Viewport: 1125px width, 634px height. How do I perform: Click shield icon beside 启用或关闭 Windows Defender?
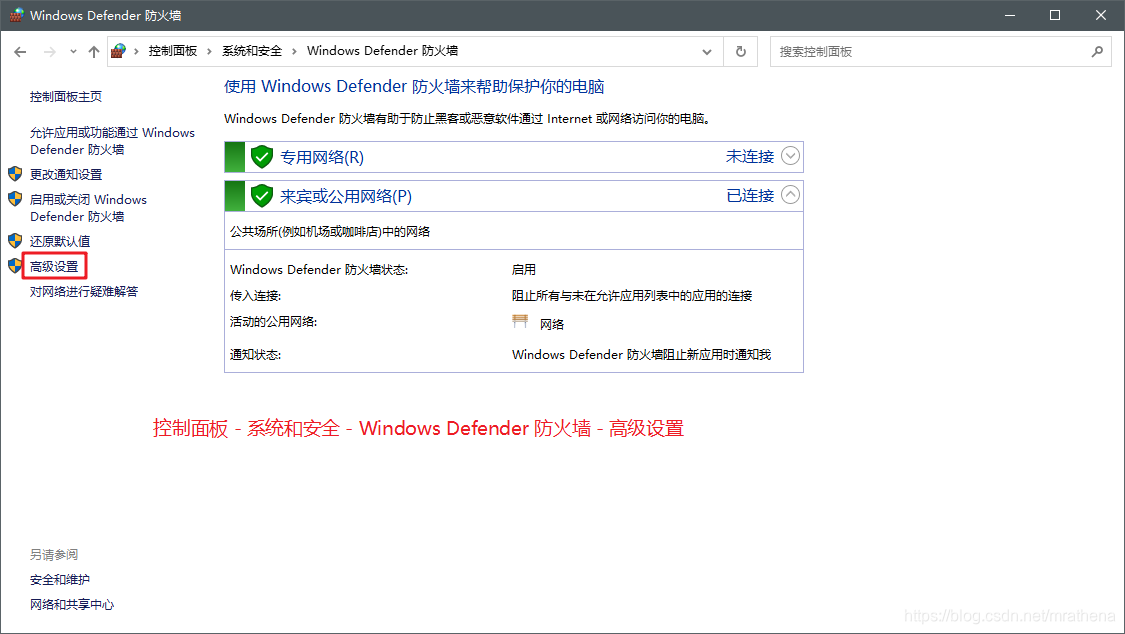[15, 199]
